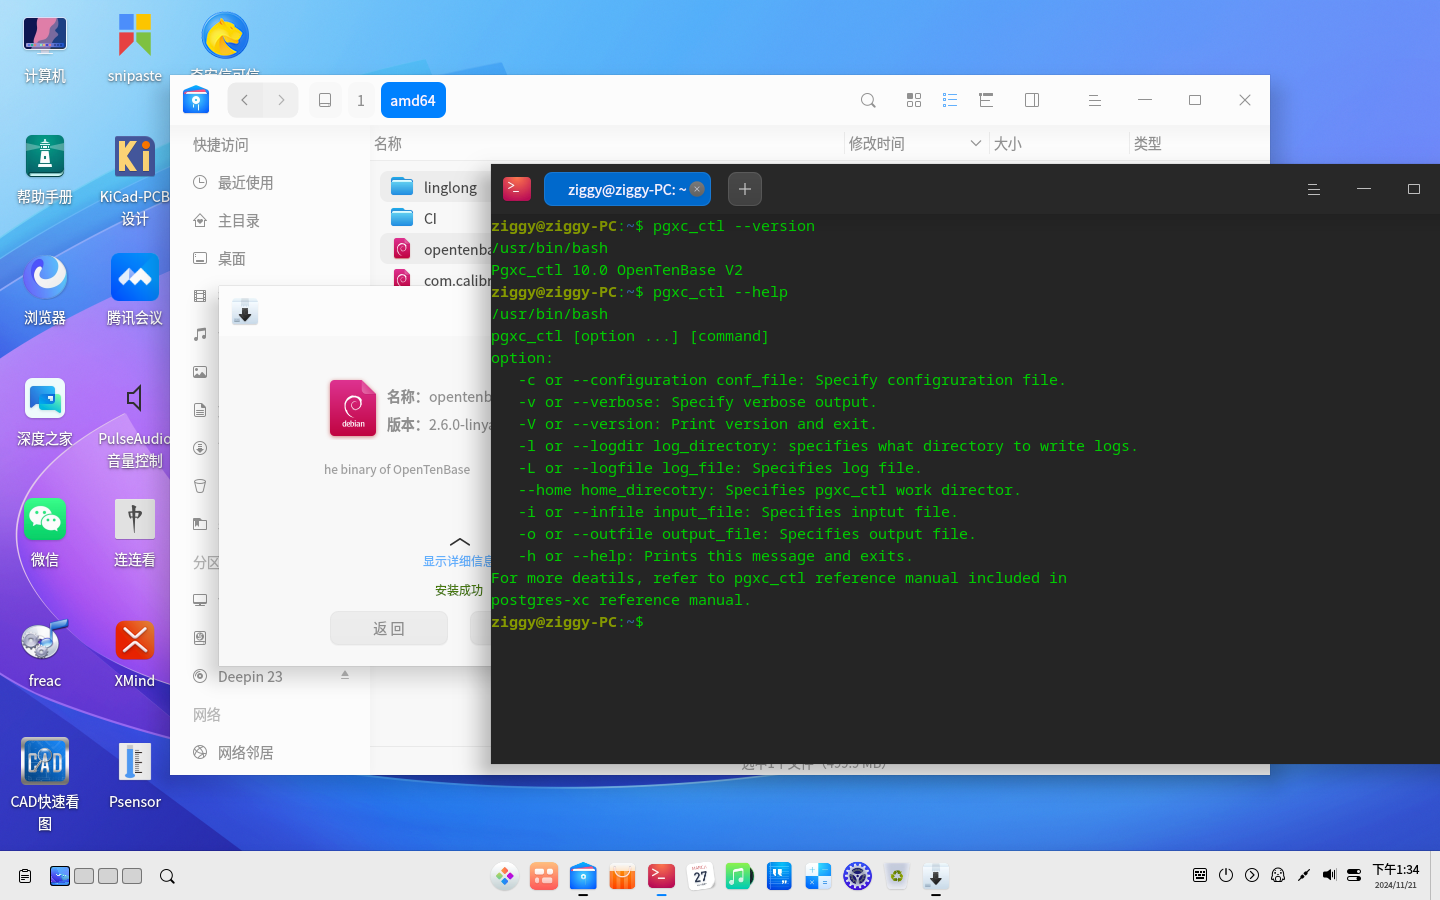
Task: Open freac desktop icon
Action: tap(45, 654)
